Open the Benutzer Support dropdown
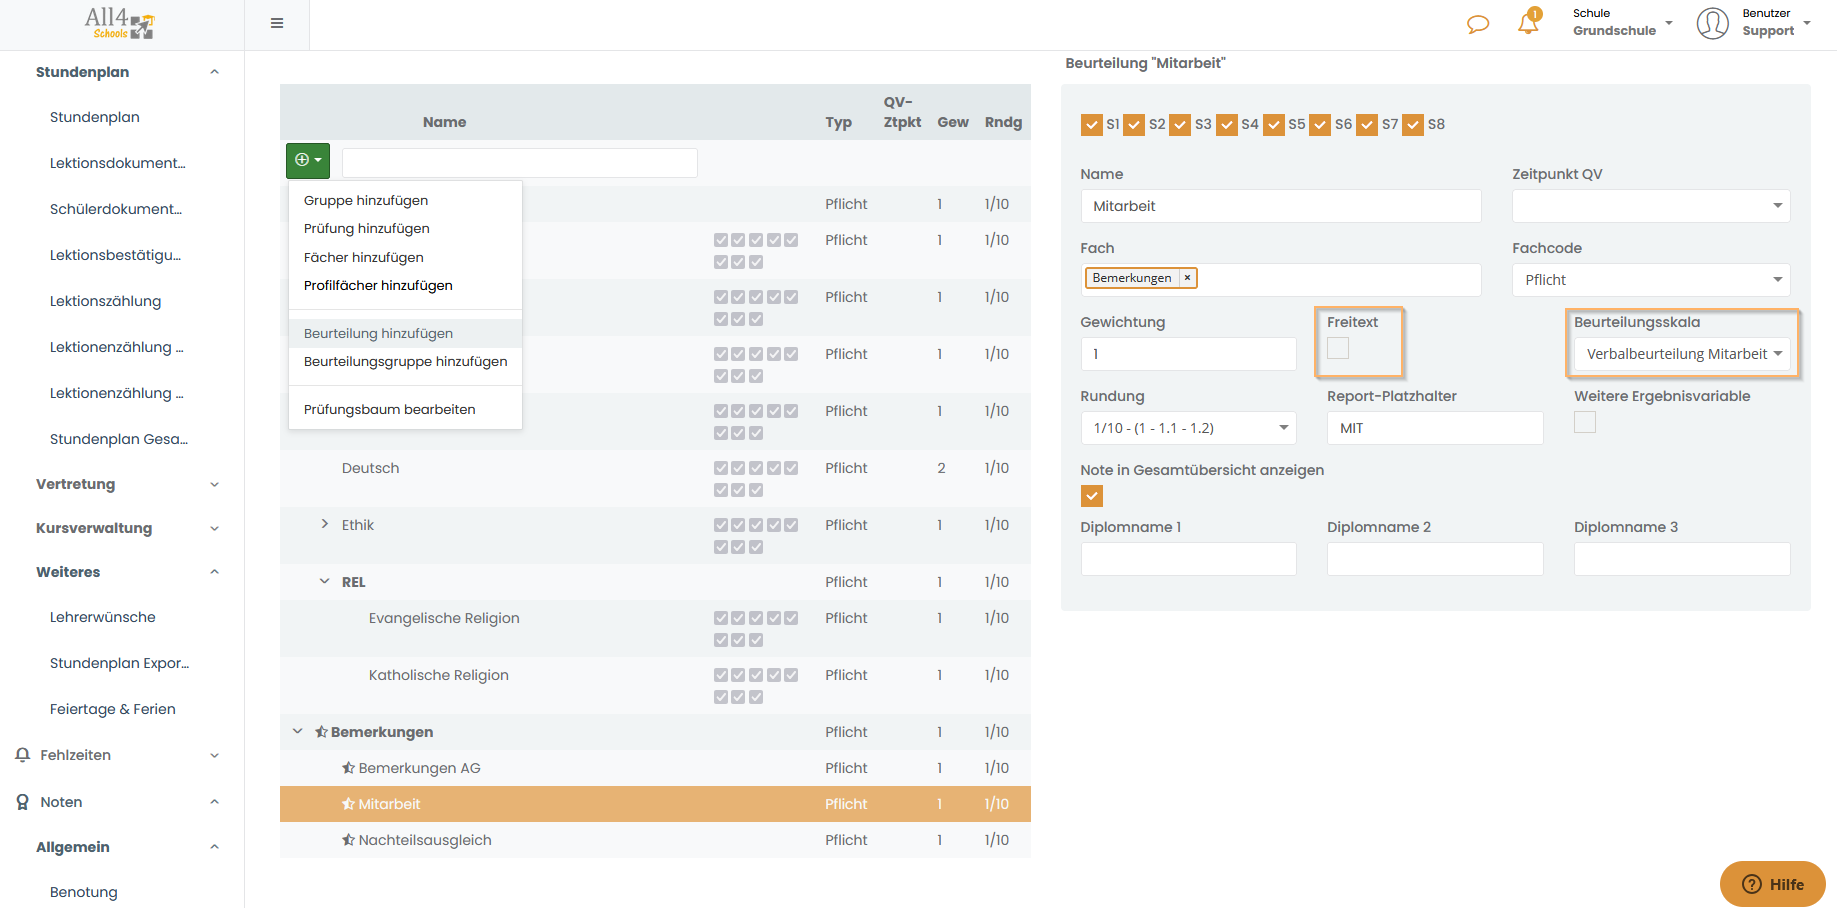 coord(1776,22)
